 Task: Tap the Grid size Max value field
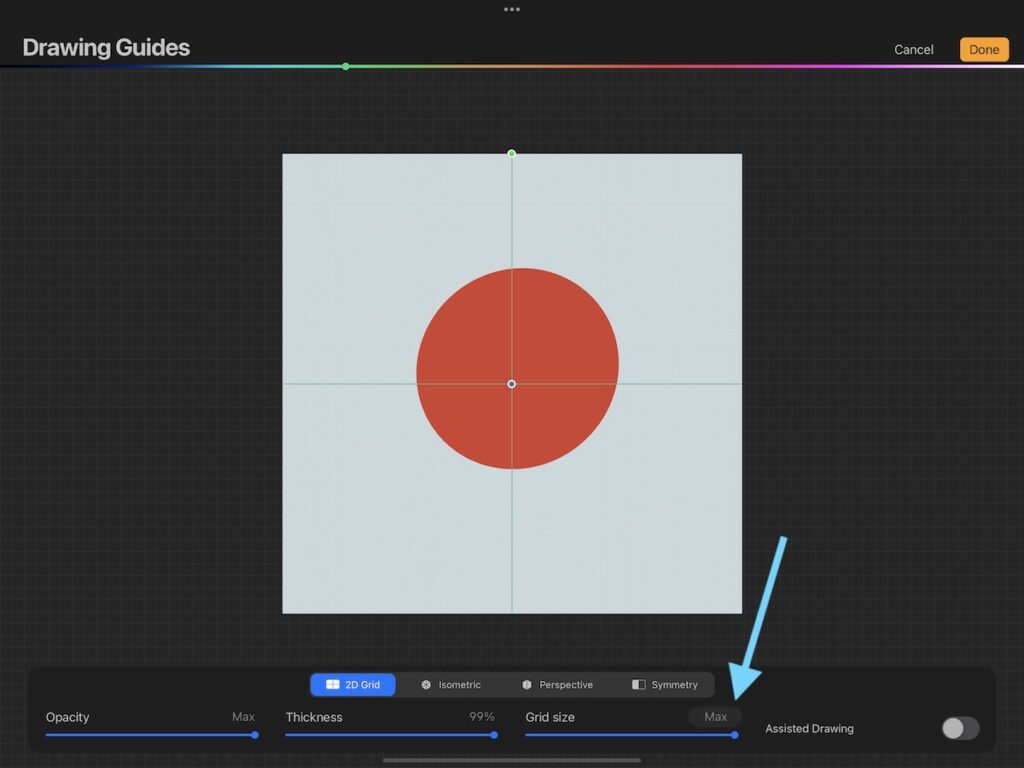coord(715,717)
